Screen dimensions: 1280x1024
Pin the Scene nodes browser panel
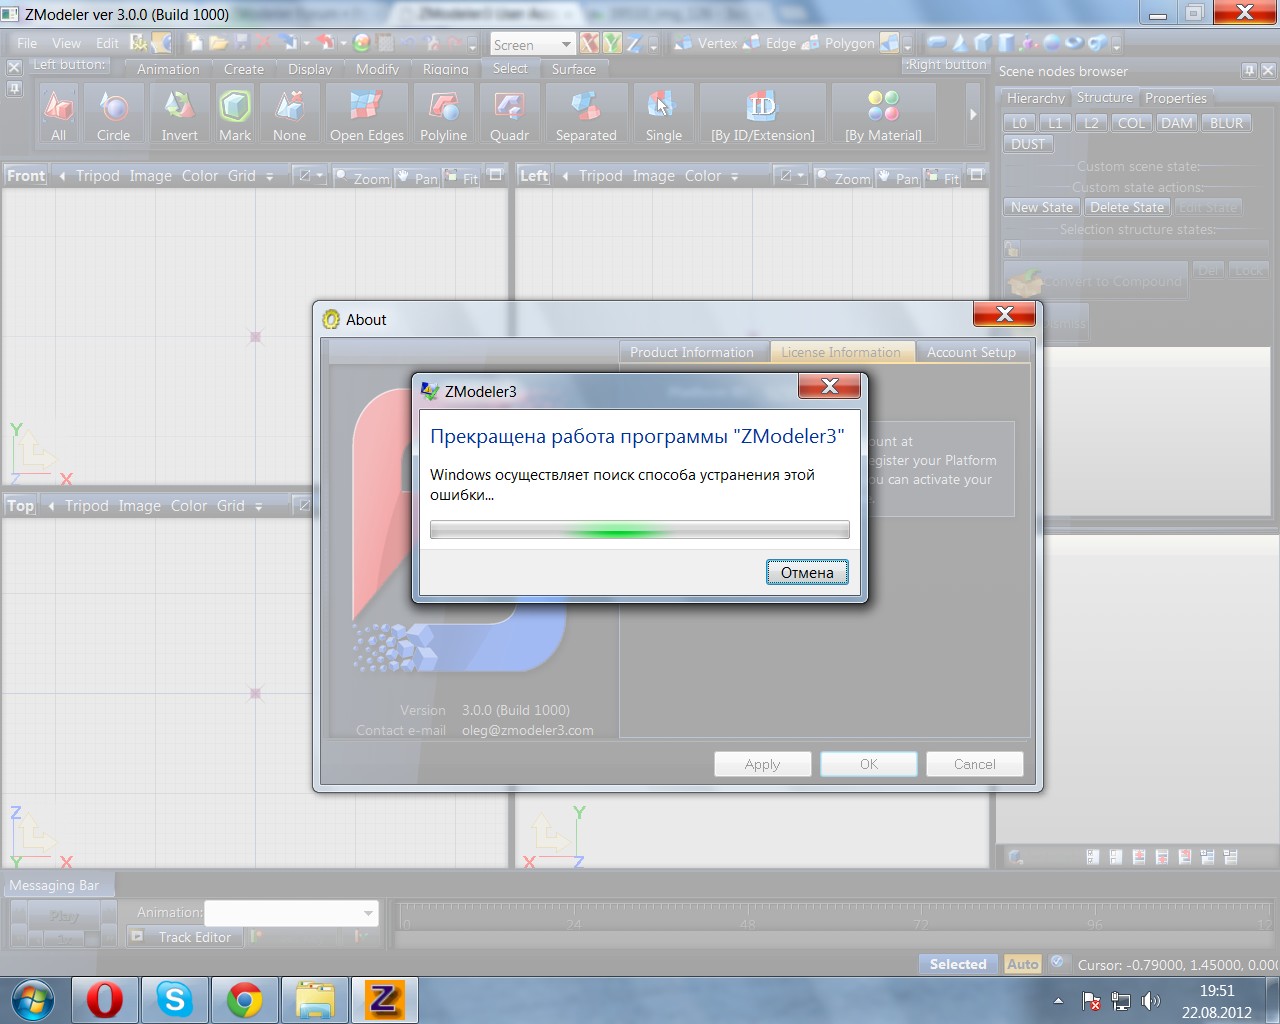point(1249,70)
